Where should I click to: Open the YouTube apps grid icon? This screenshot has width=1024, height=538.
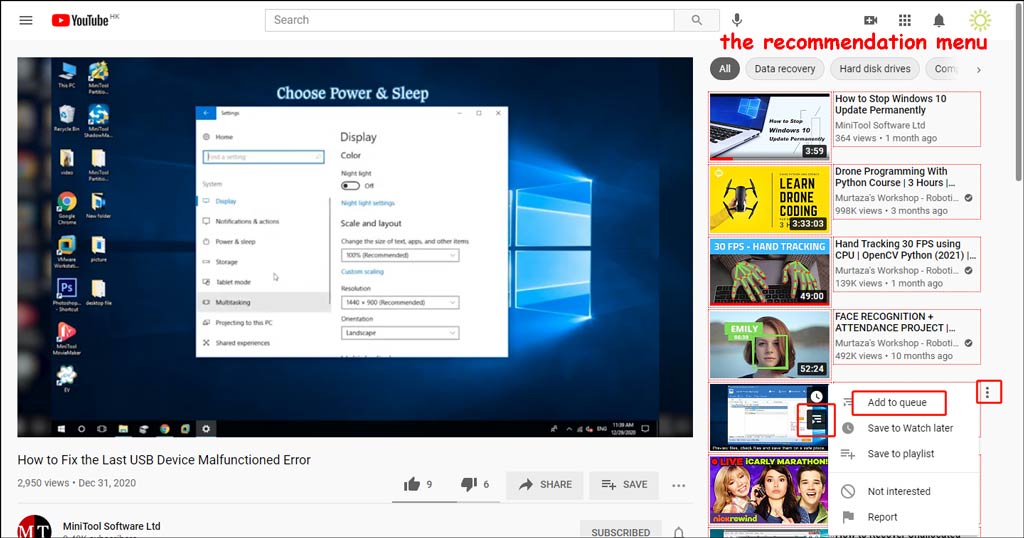tap(904, 20)
